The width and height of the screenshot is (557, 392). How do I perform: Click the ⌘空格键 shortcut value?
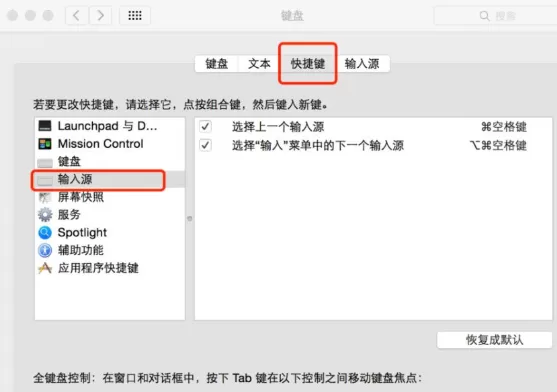point(504,127)
